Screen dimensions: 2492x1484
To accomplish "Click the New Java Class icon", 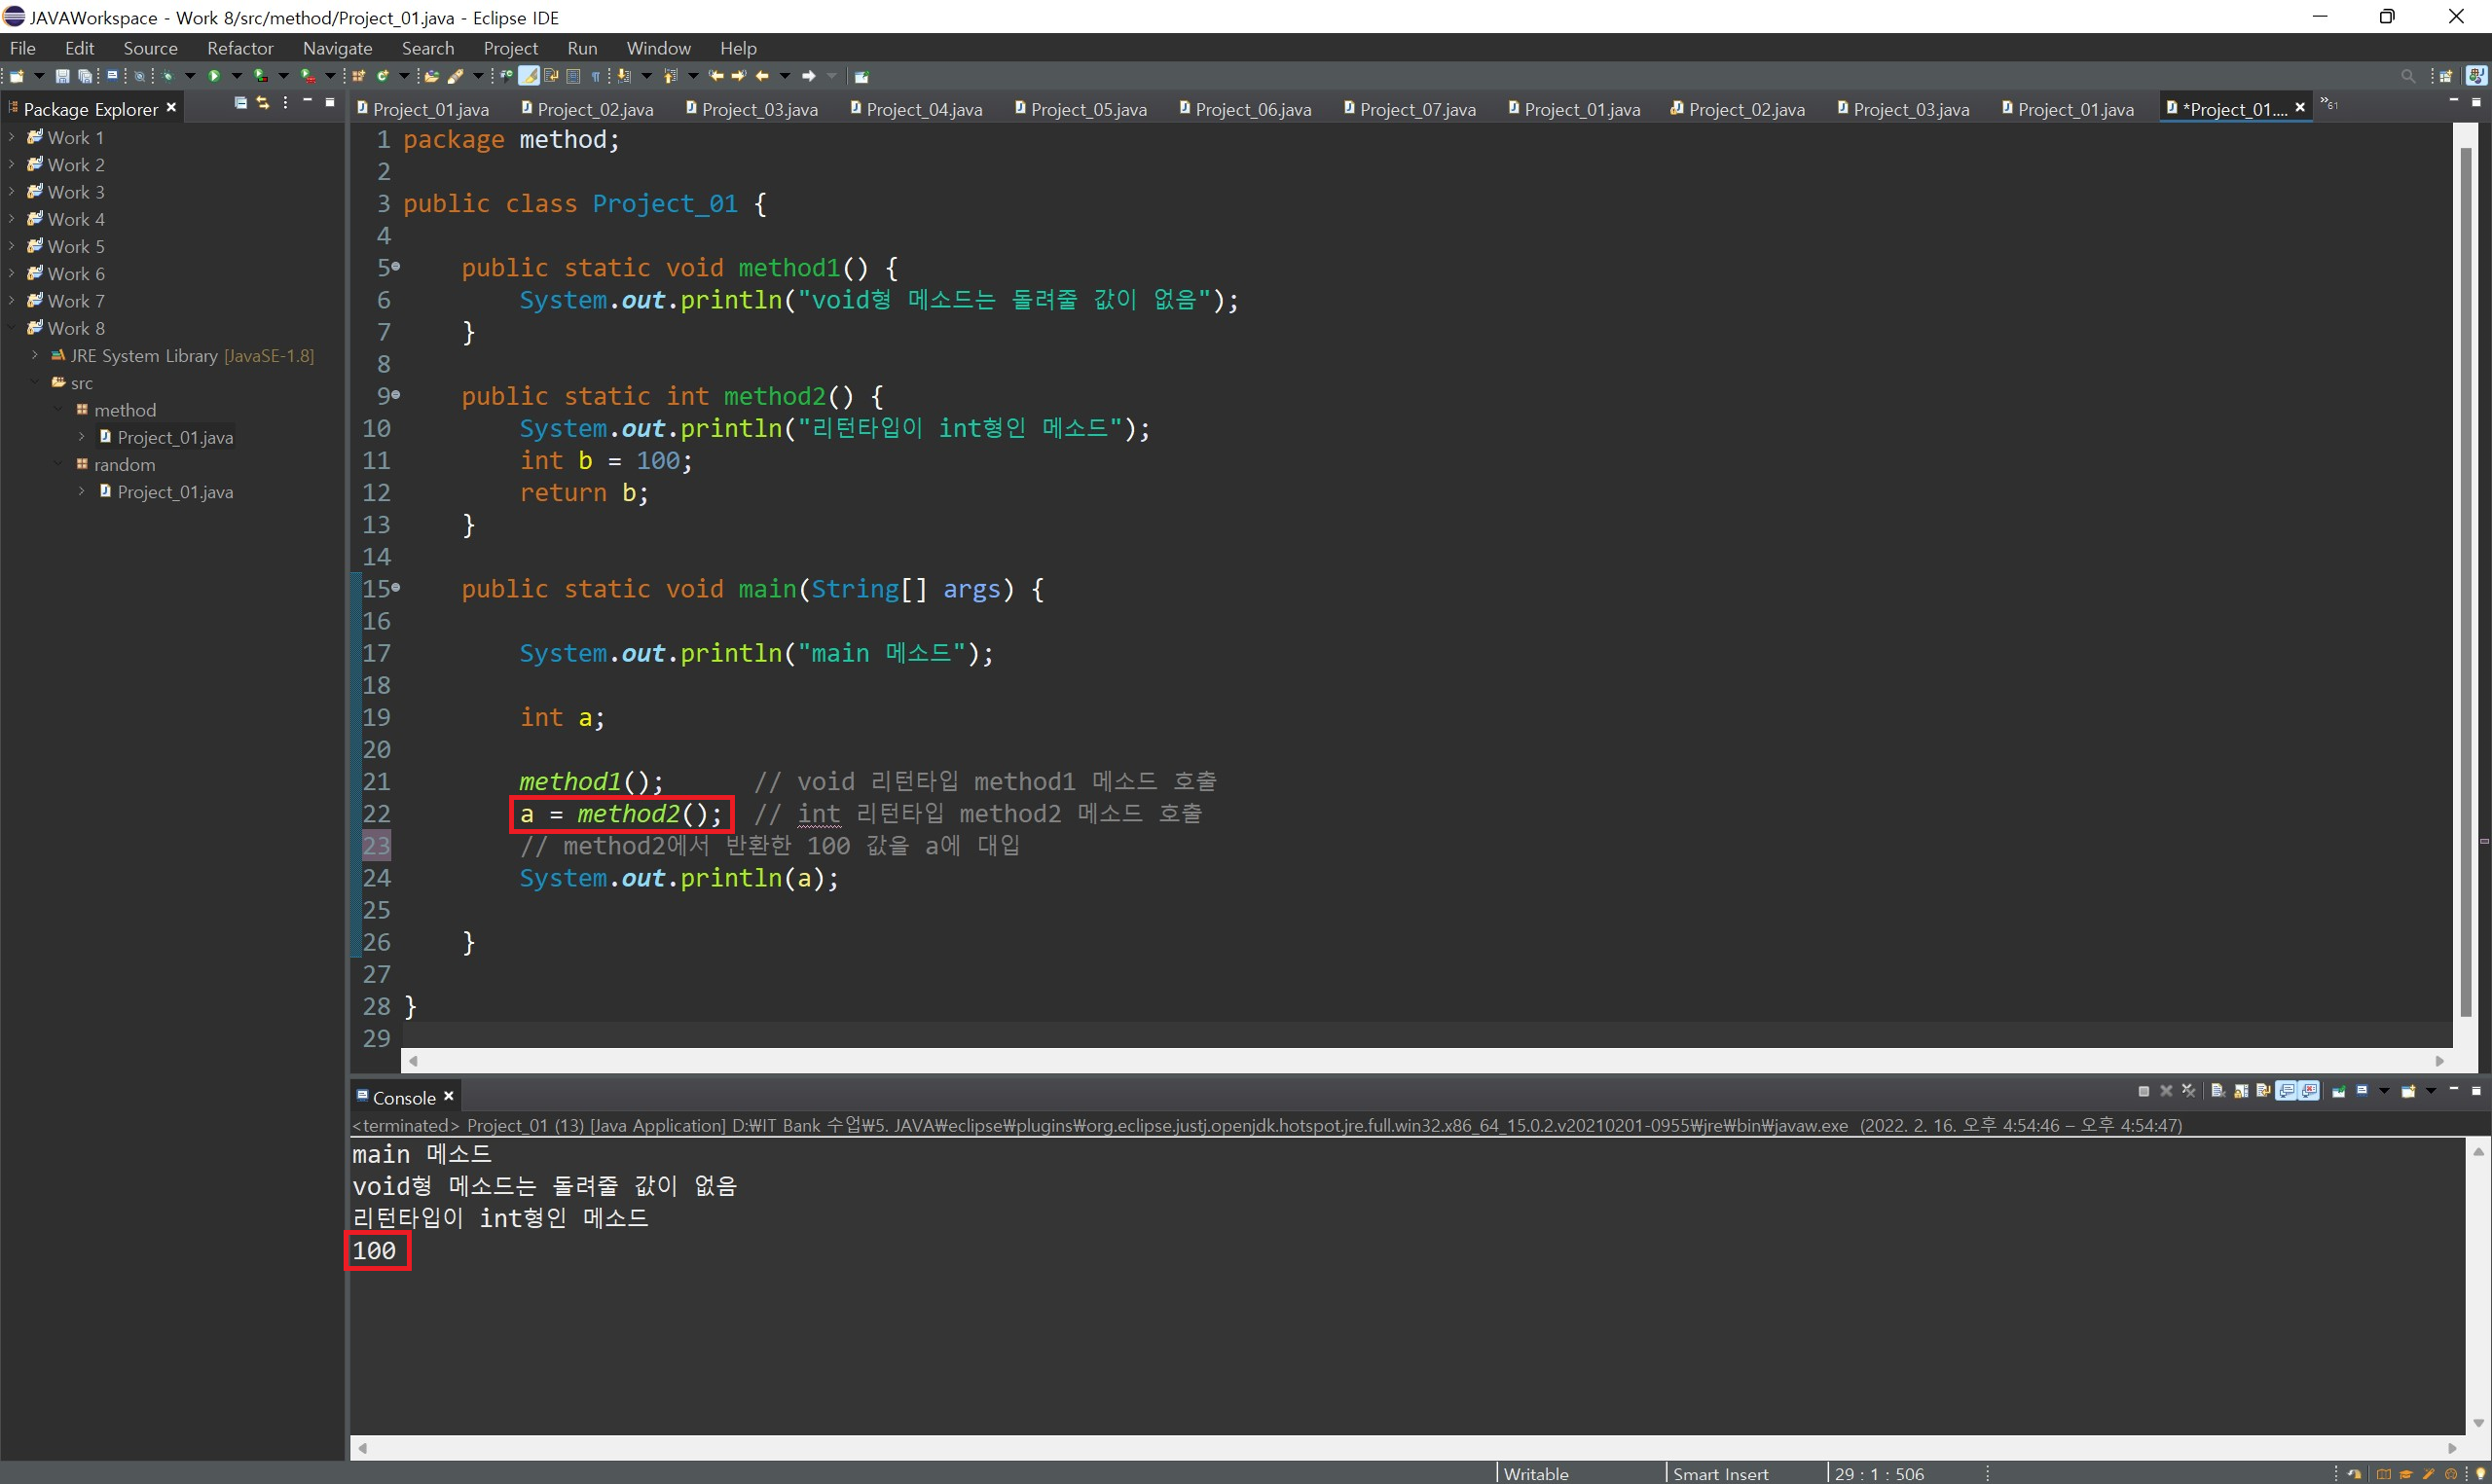I will click(x=382, y=76).
